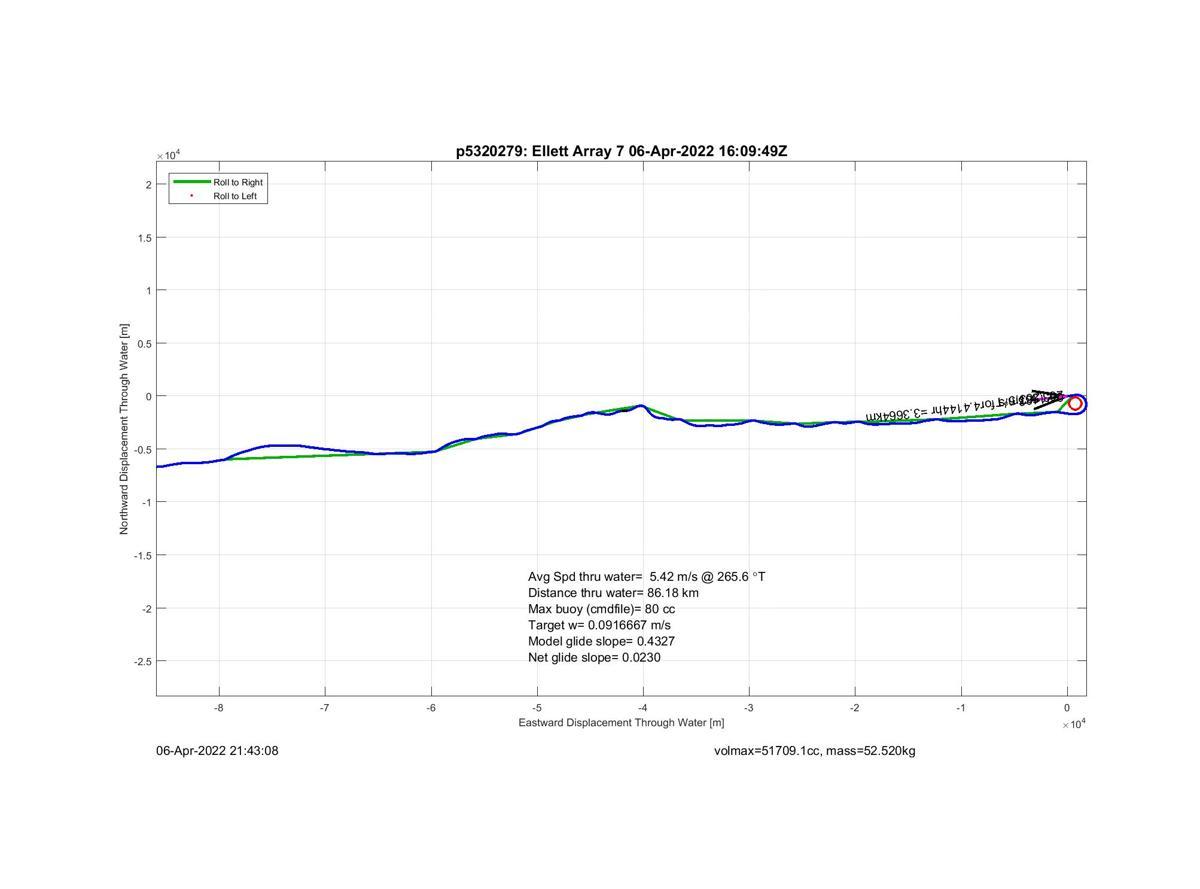Screen dimensions: 1200x889
Task: Click the green line sample in legend
Action: 191,182
